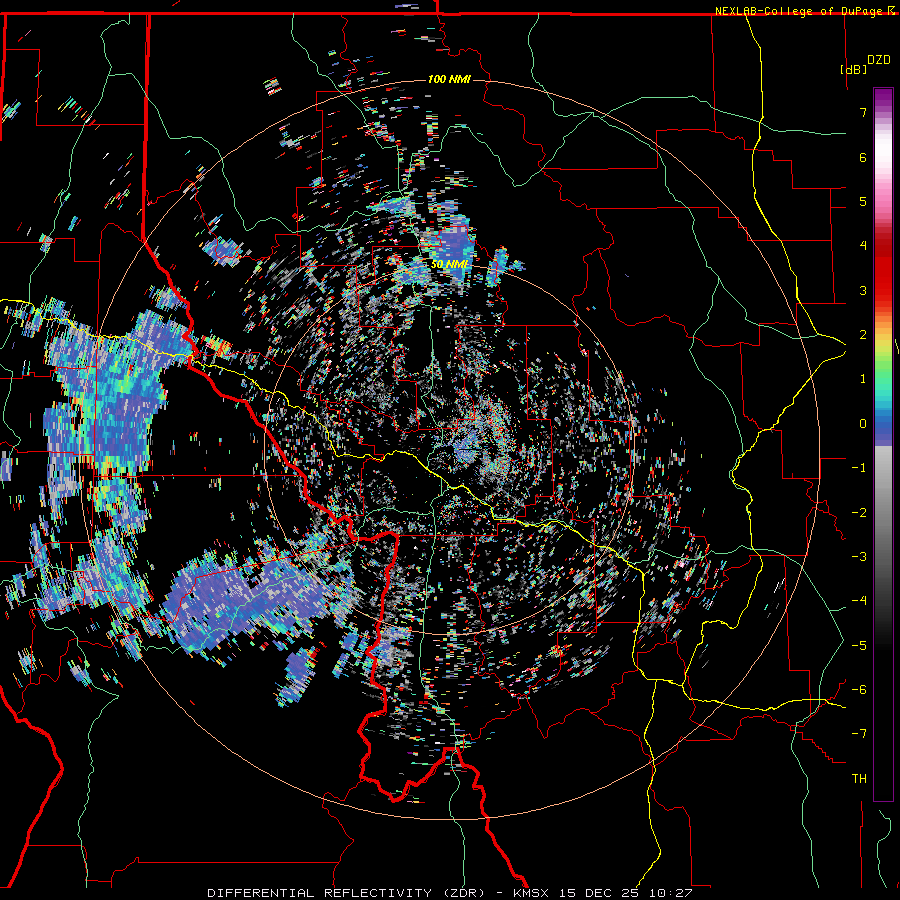Click the '50 NMI' range ring label
The image size is (900, 900).
coord(449,264)
